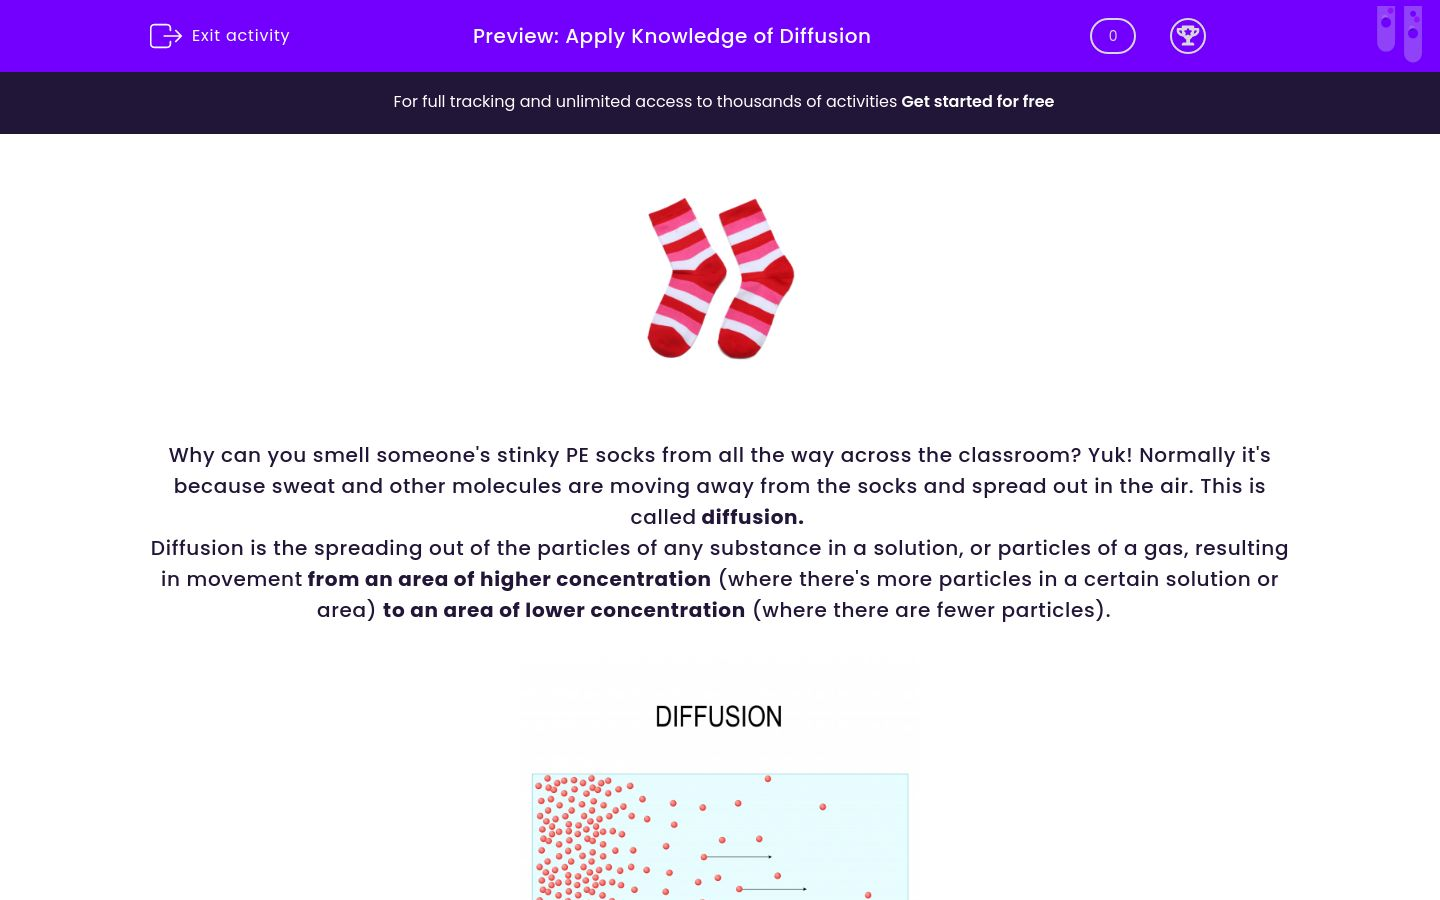Click the bold word diffusion in the text
Image resolution: width=1440 pixels, height=900 pixels.
[750, 517]
